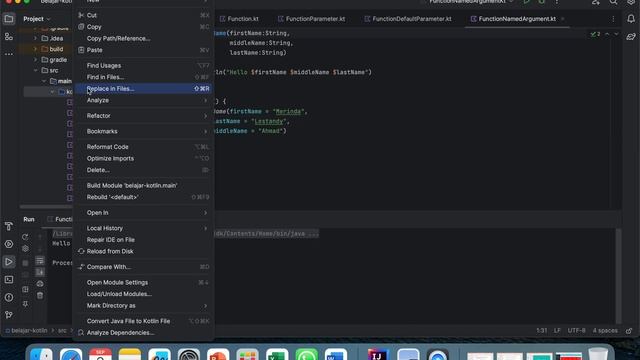Click UTF-8 encoding in status bar
640x360 pixels.
576,330
